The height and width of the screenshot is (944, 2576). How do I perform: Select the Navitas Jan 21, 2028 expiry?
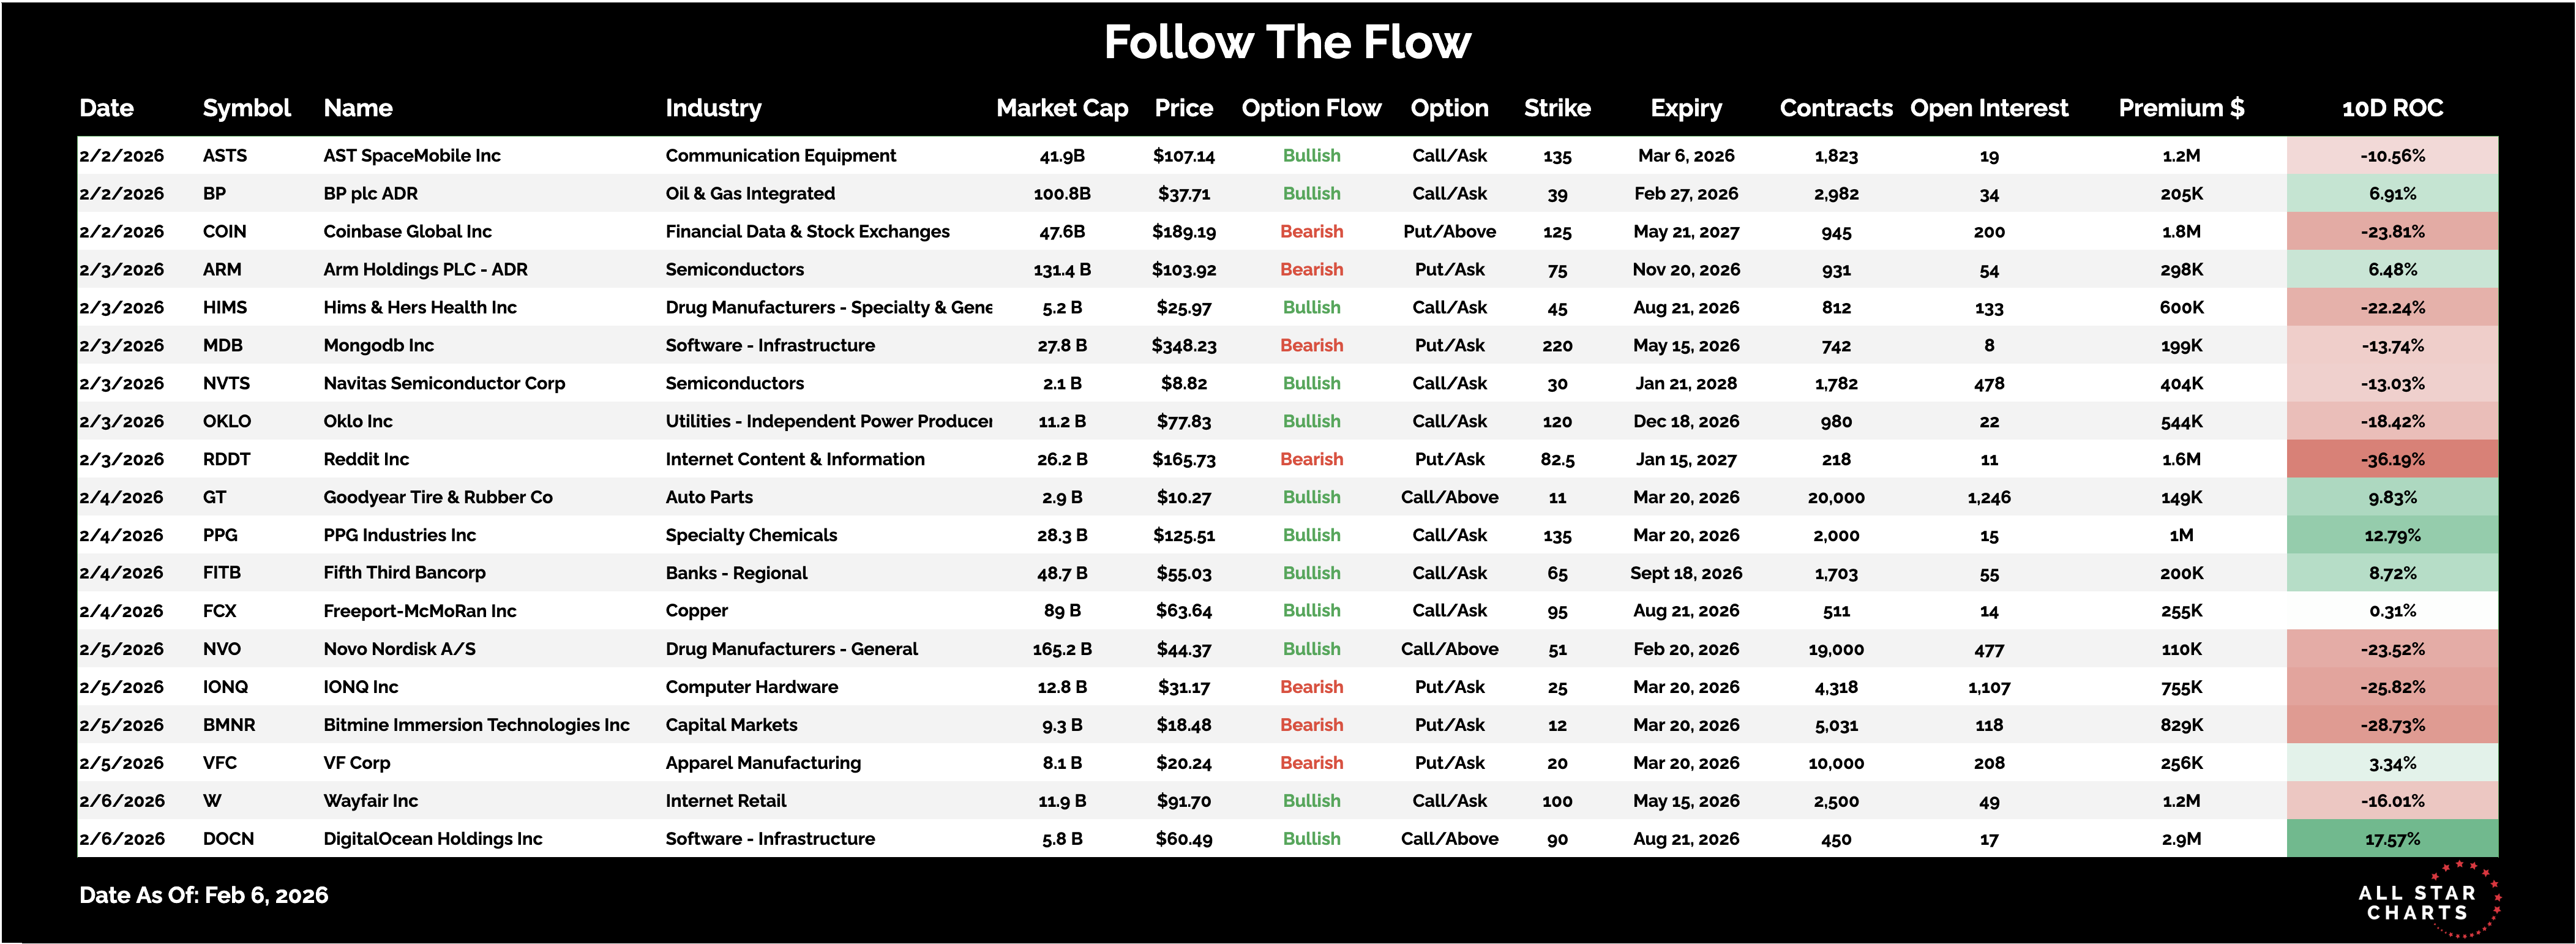1685,384
